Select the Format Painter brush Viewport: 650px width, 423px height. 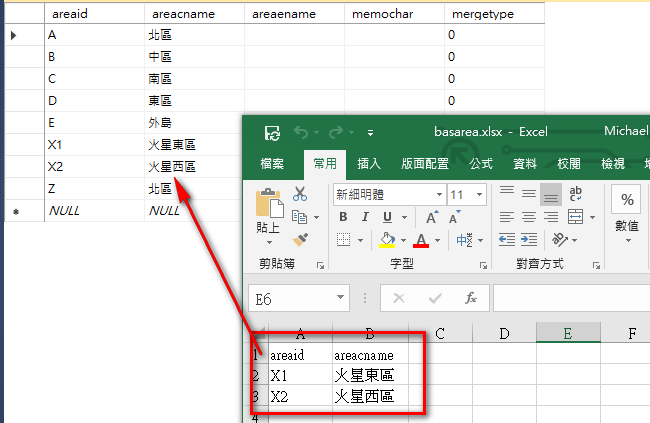click(x=300, y=239)
